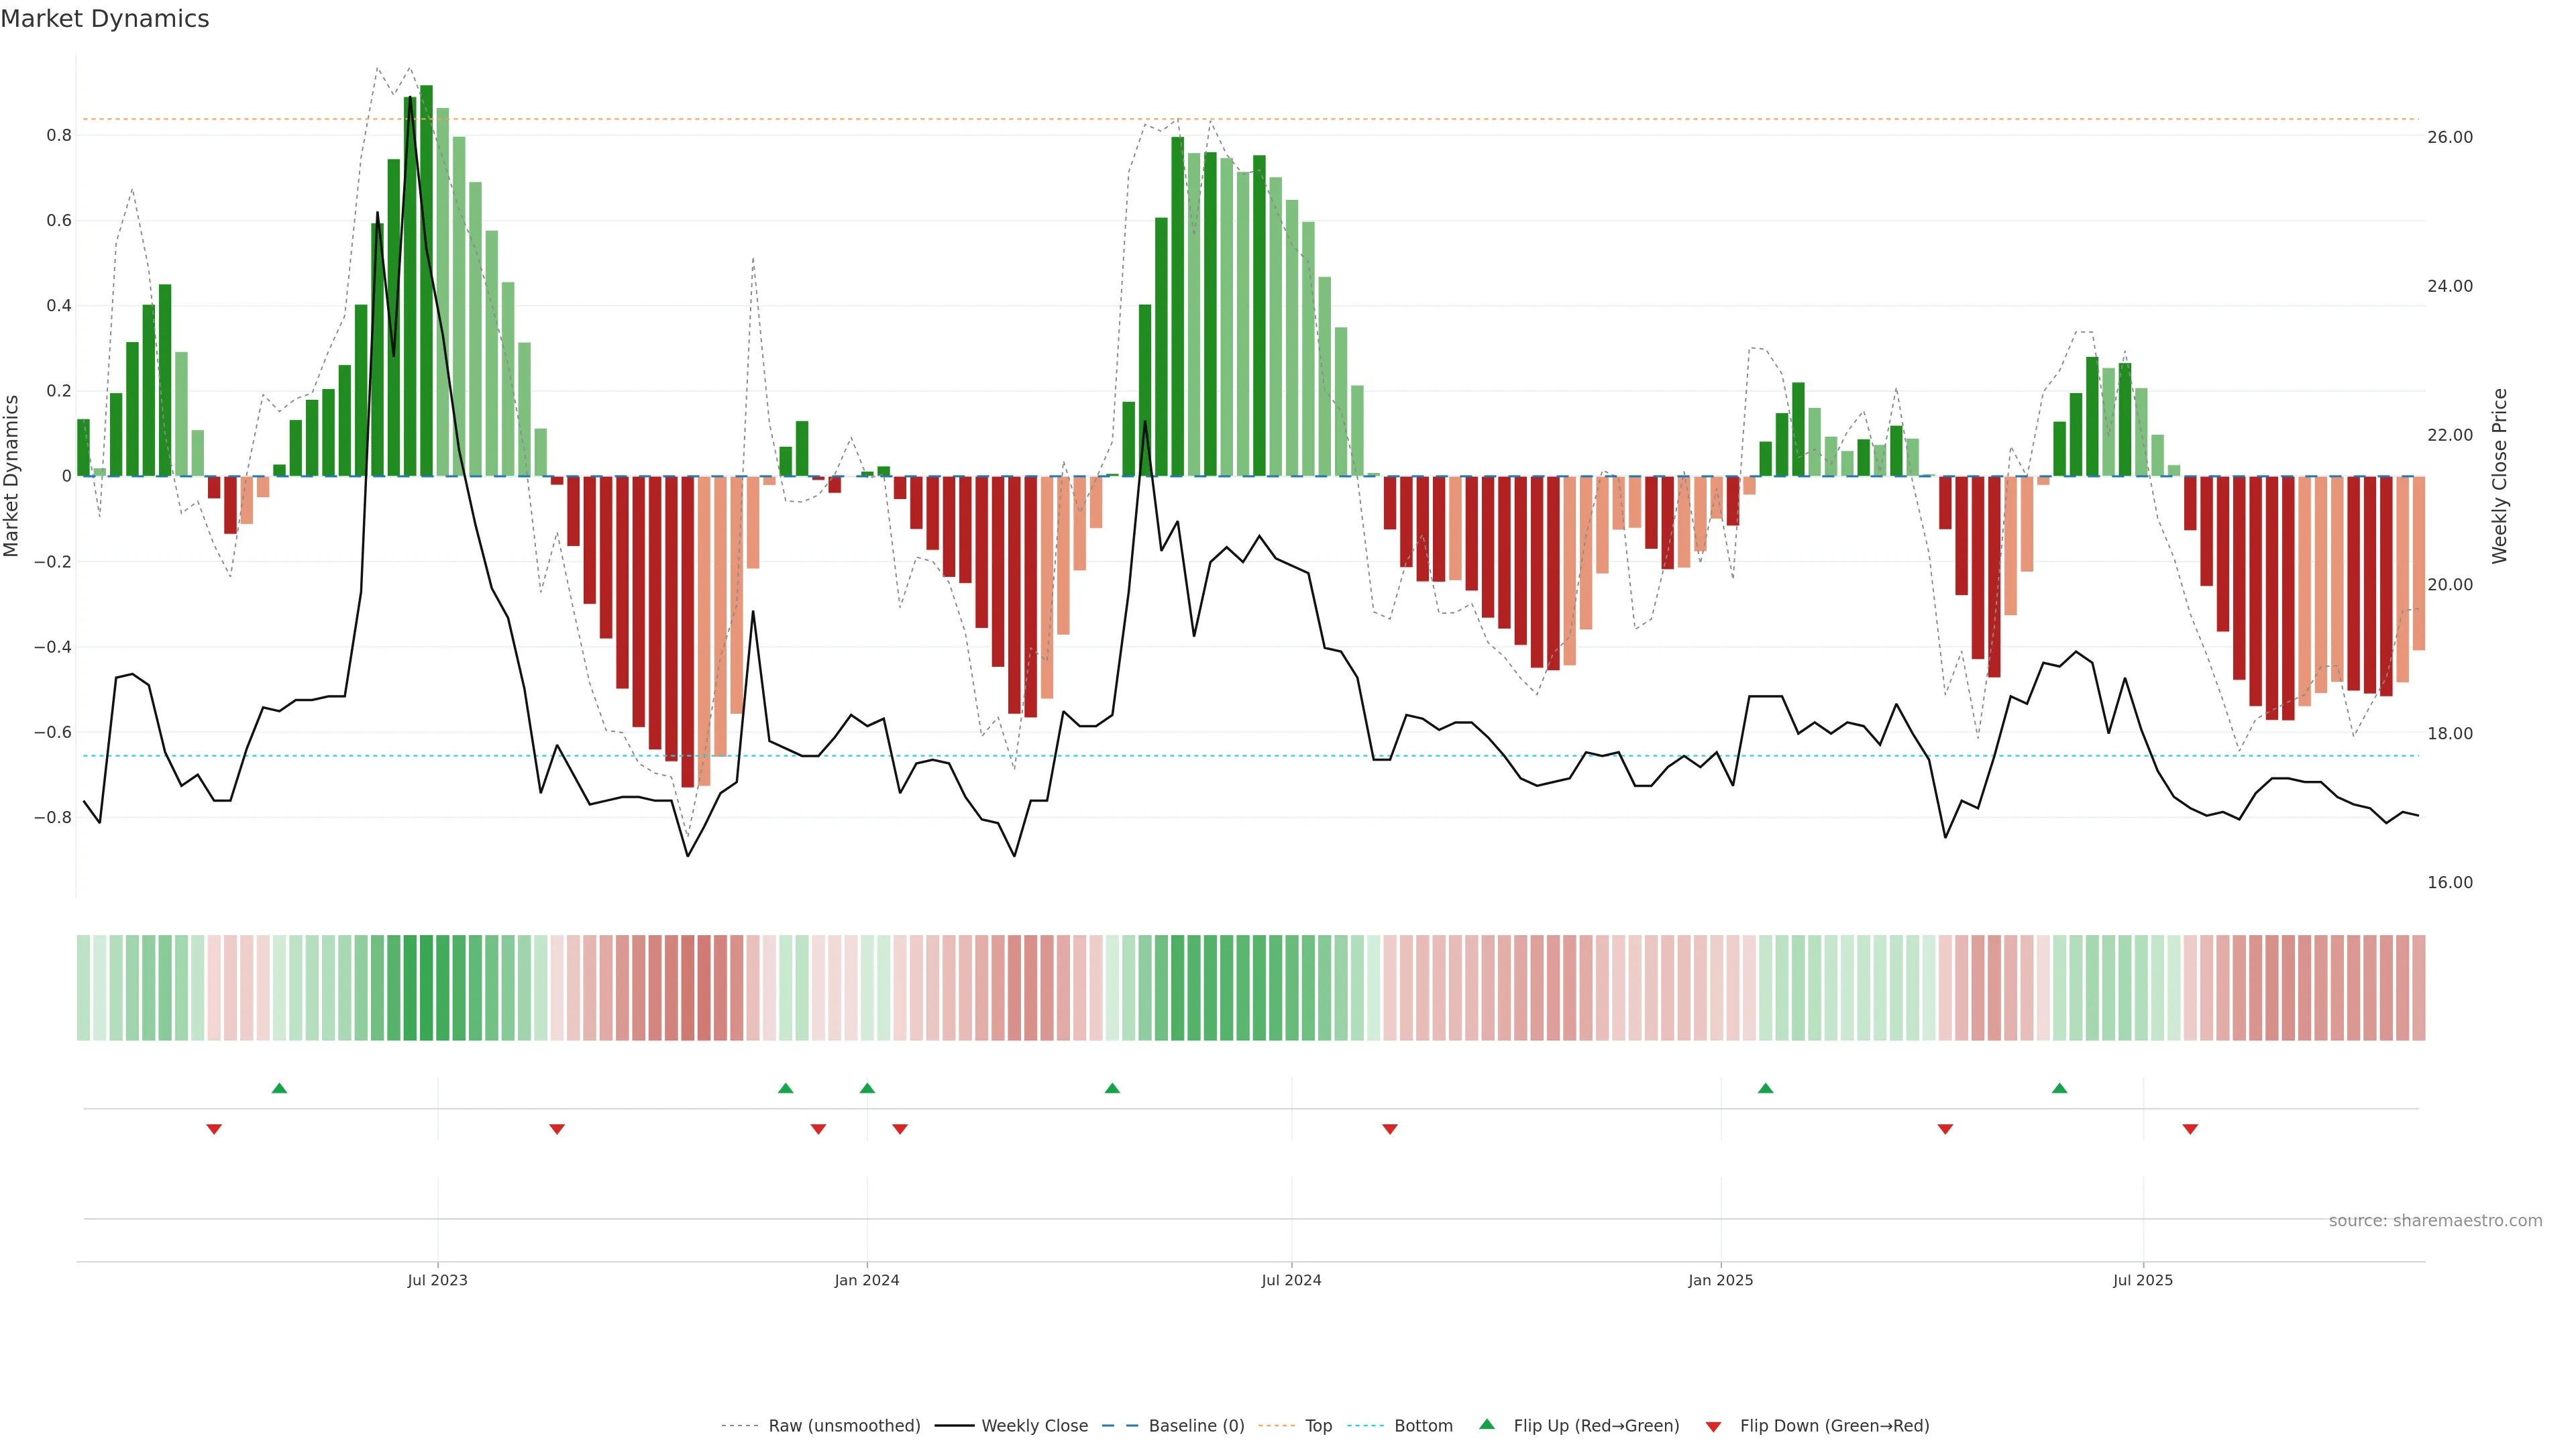Screen dimensions: 2576x1449
Task: Click green flip-up marker just after Jan 2025
Action: coord(1765,1088)
